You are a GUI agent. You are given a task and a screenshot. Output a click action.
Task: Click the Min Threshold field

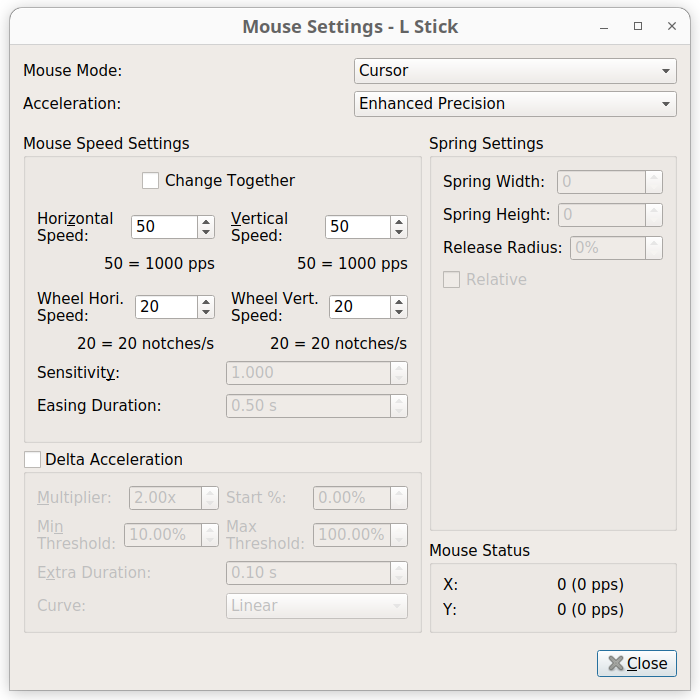click(163, 535)
